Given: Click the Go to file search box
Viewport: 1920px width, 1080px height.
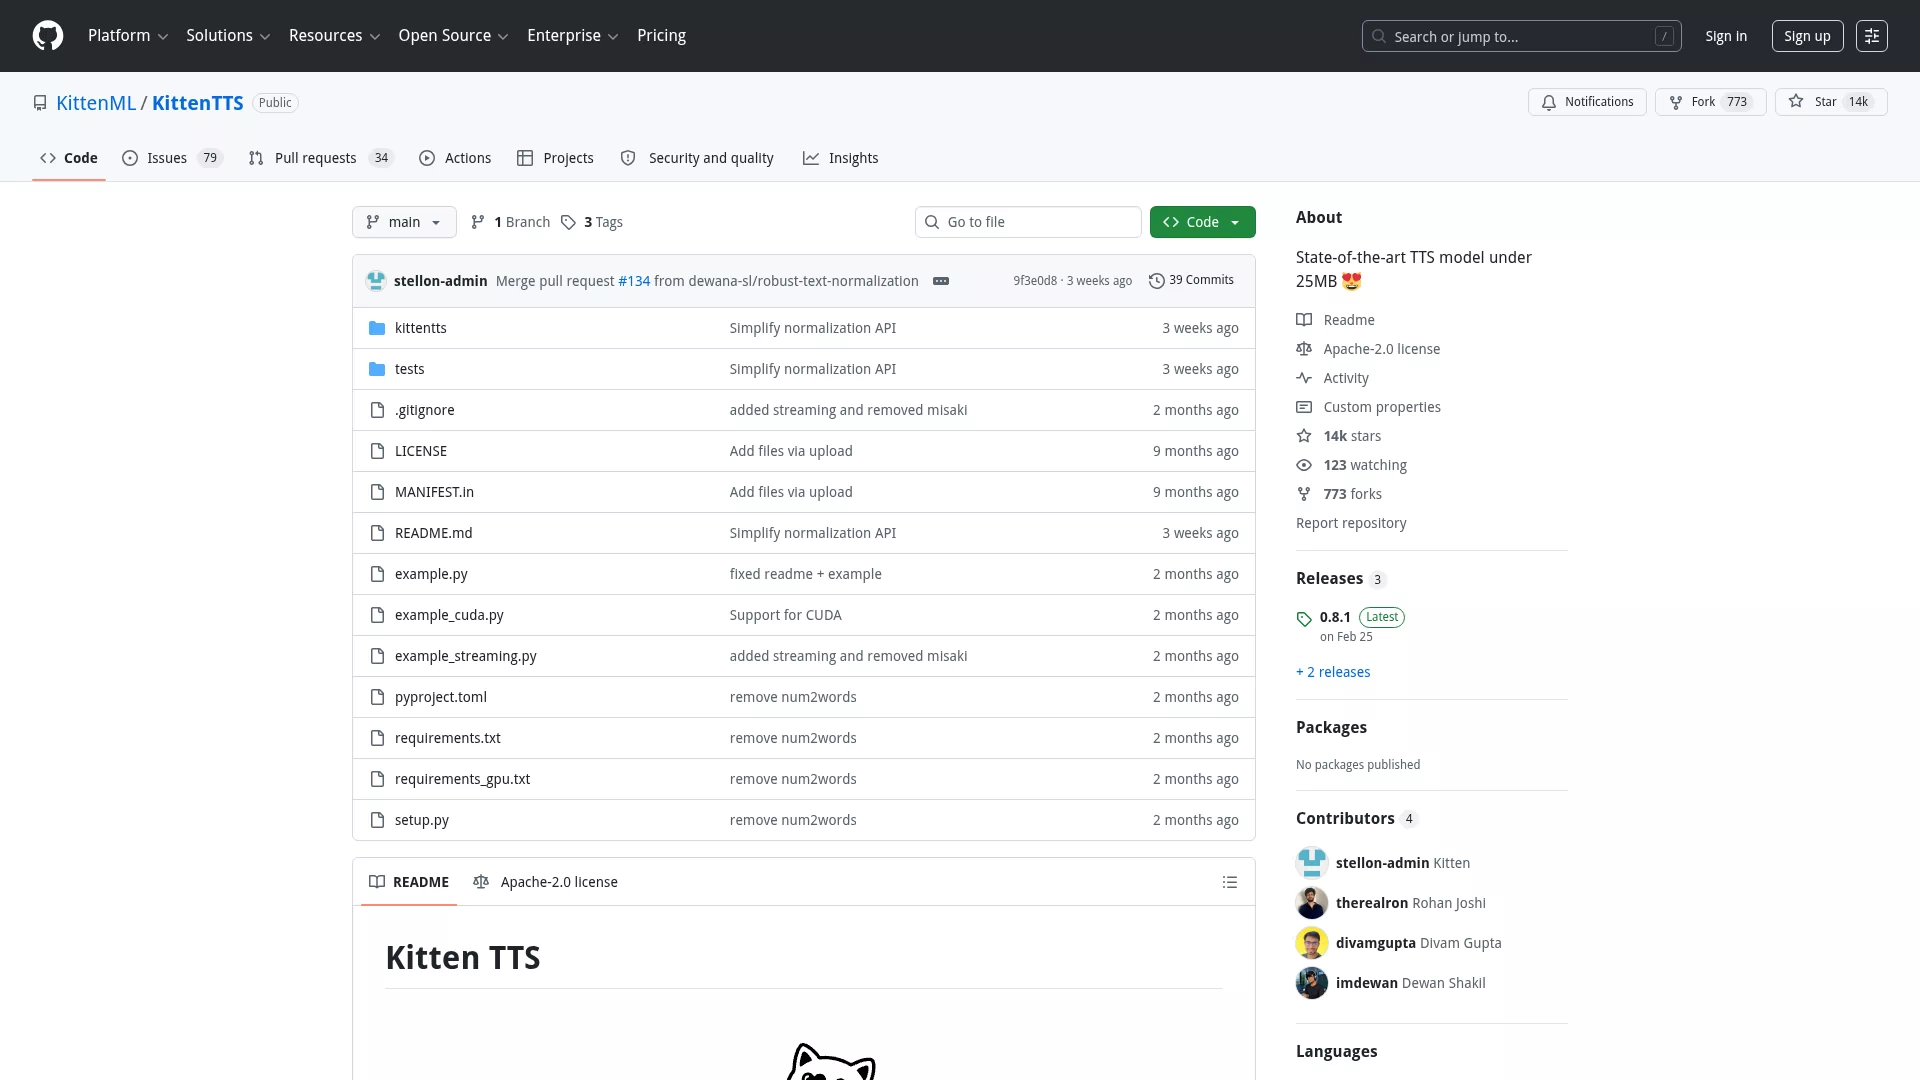Looking at the screenshot, I should [1028, 222].
